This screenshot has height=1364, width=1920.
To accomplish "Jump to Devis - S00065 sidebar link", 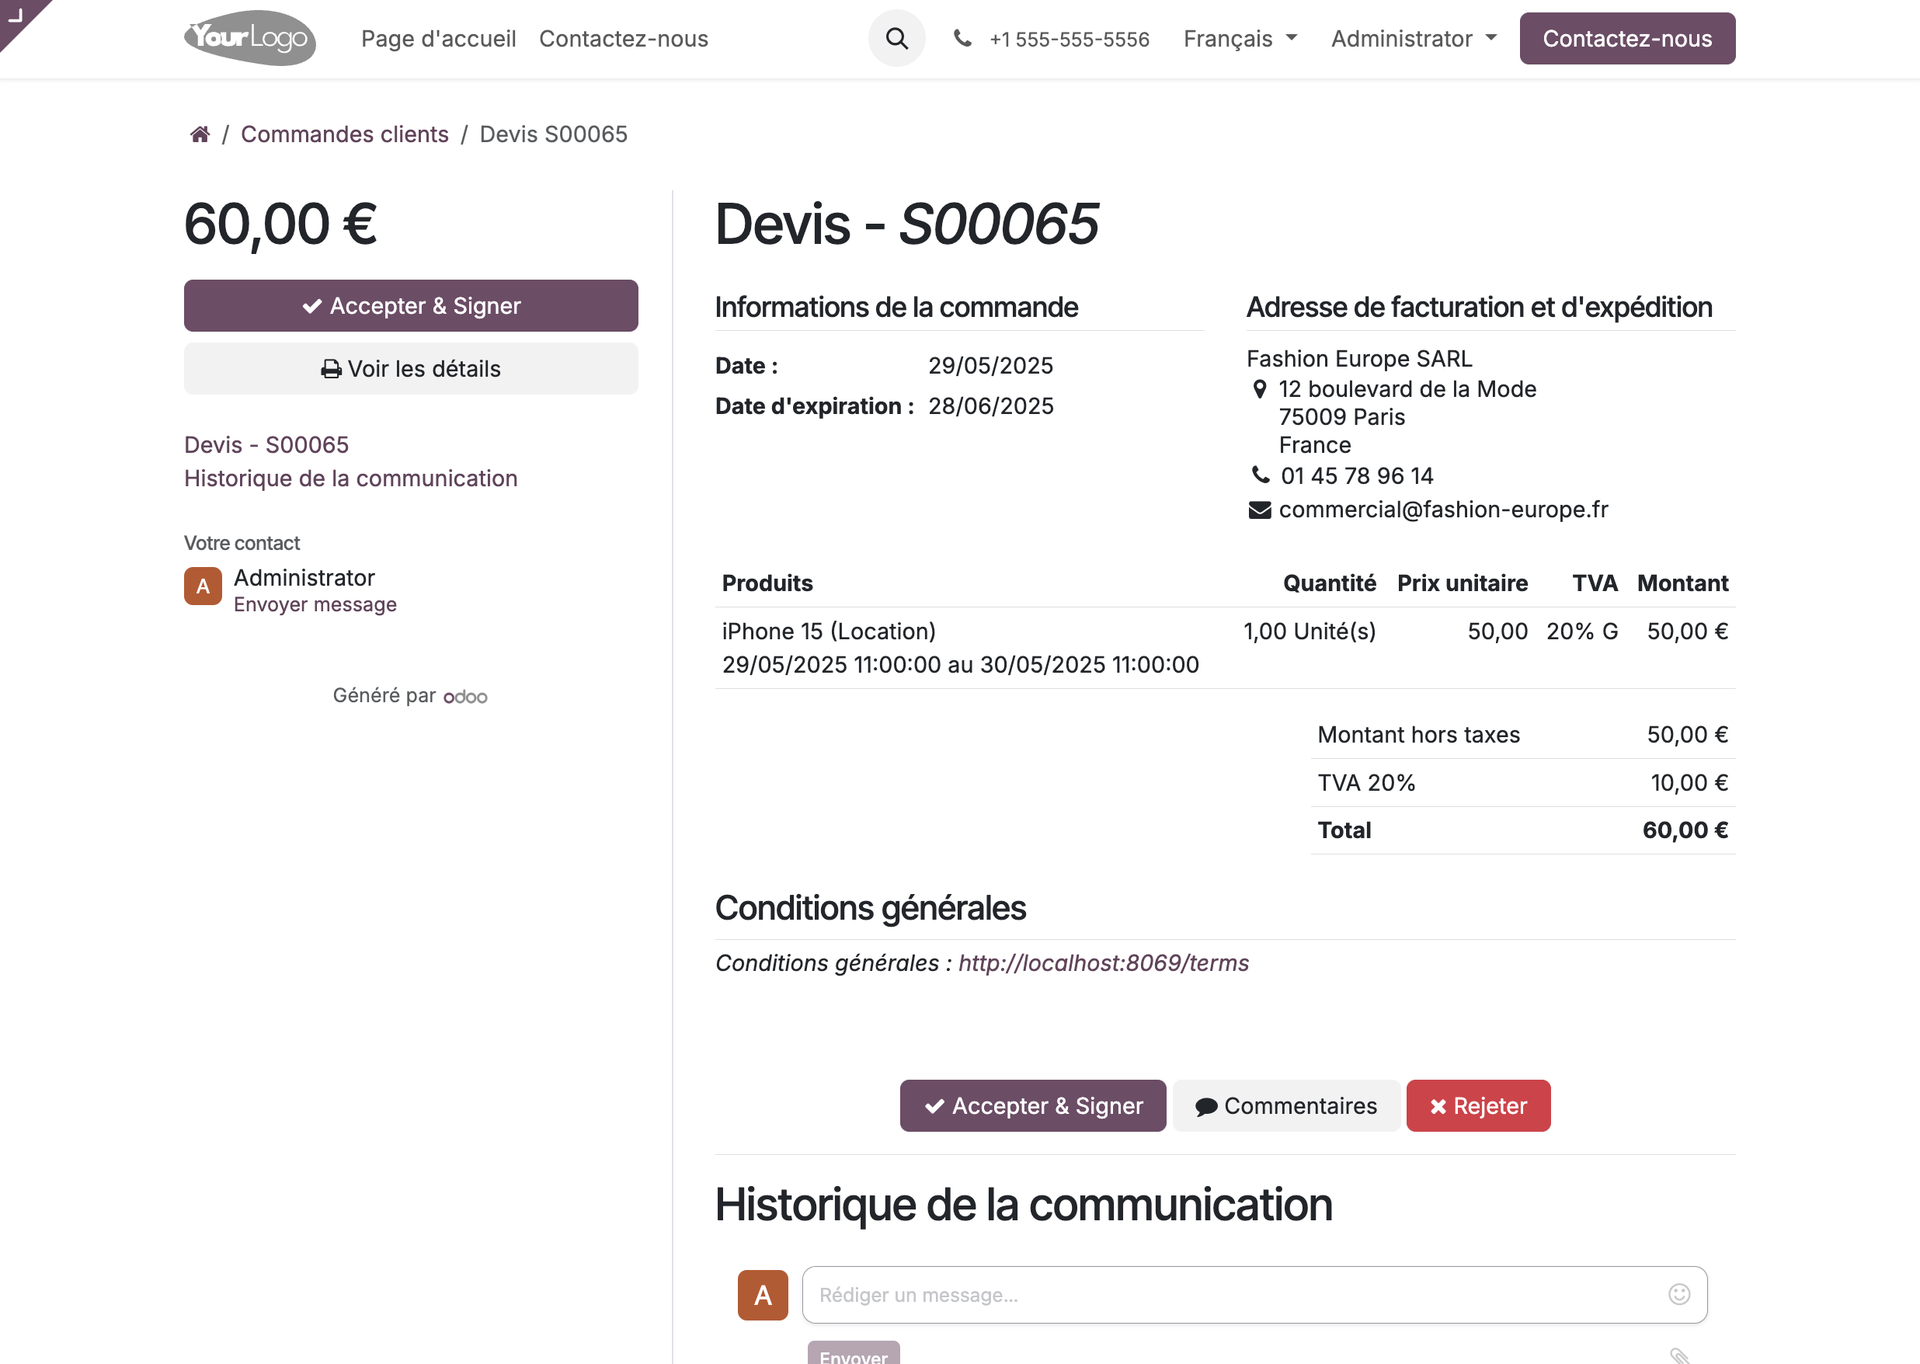I will (x=266, y=444).
